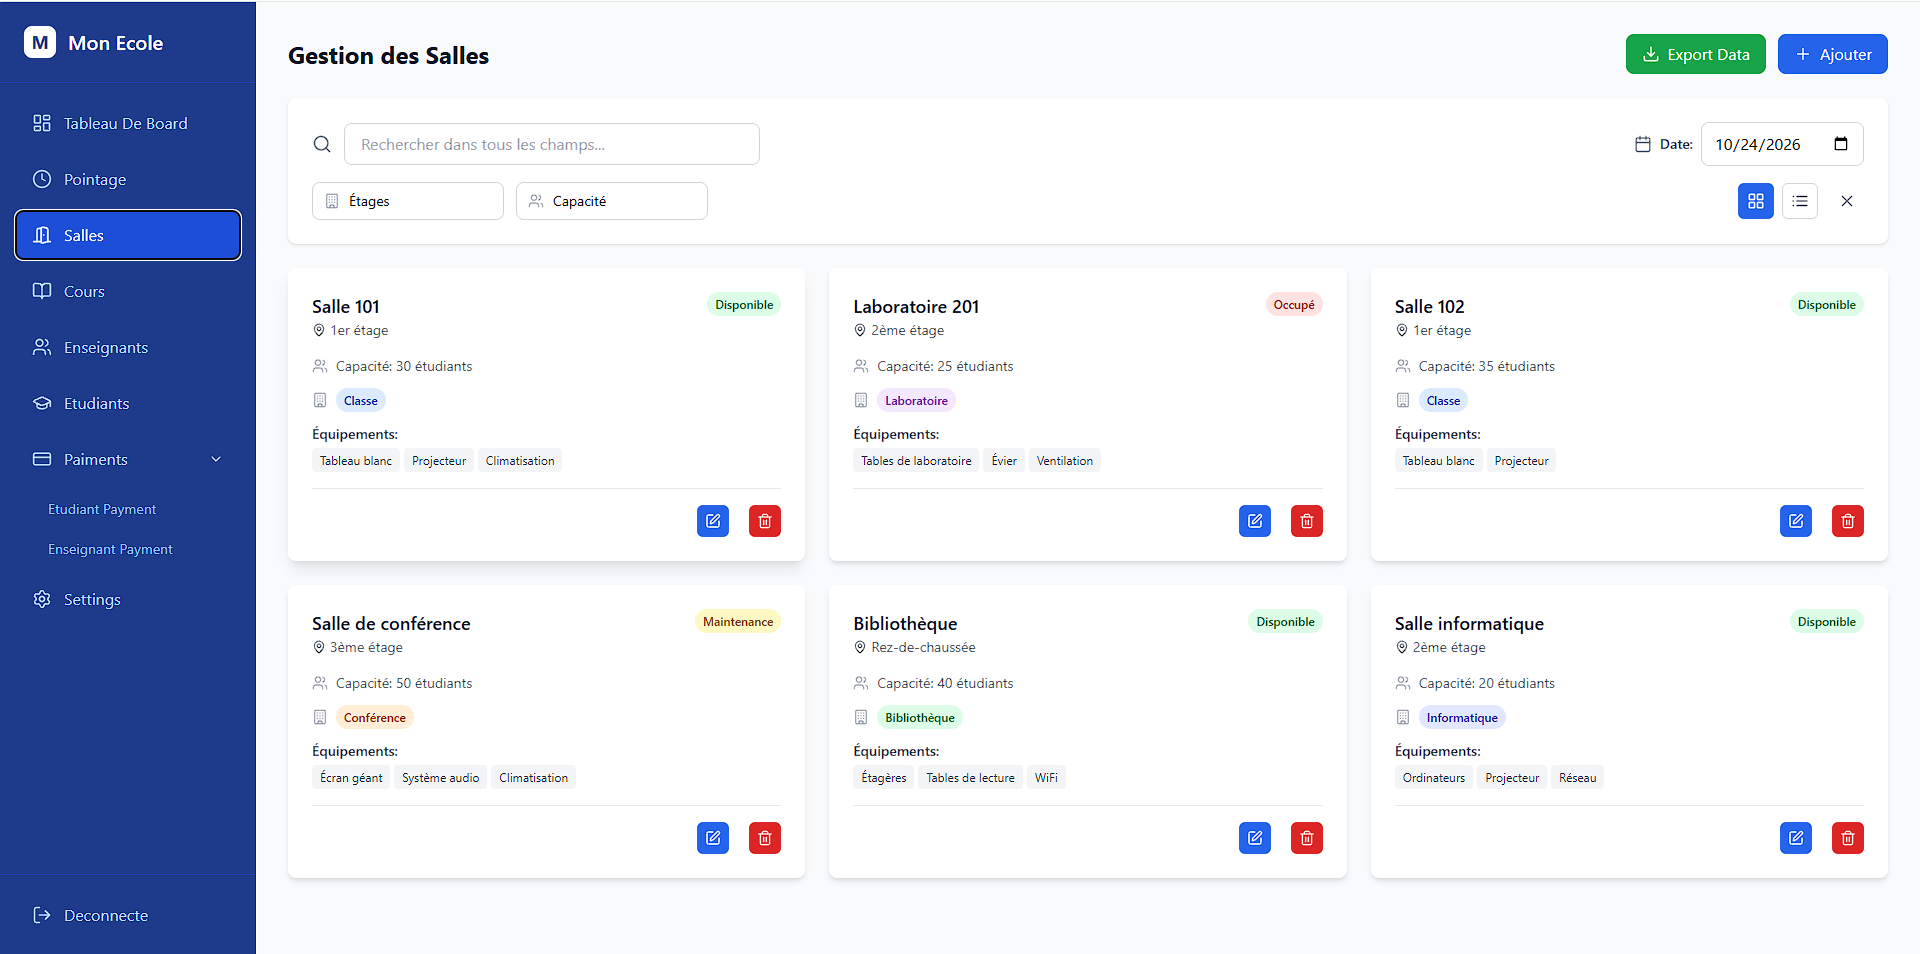Focus the search all fields input
Viewport: 1920px width, 954px height.
(552, 144)
